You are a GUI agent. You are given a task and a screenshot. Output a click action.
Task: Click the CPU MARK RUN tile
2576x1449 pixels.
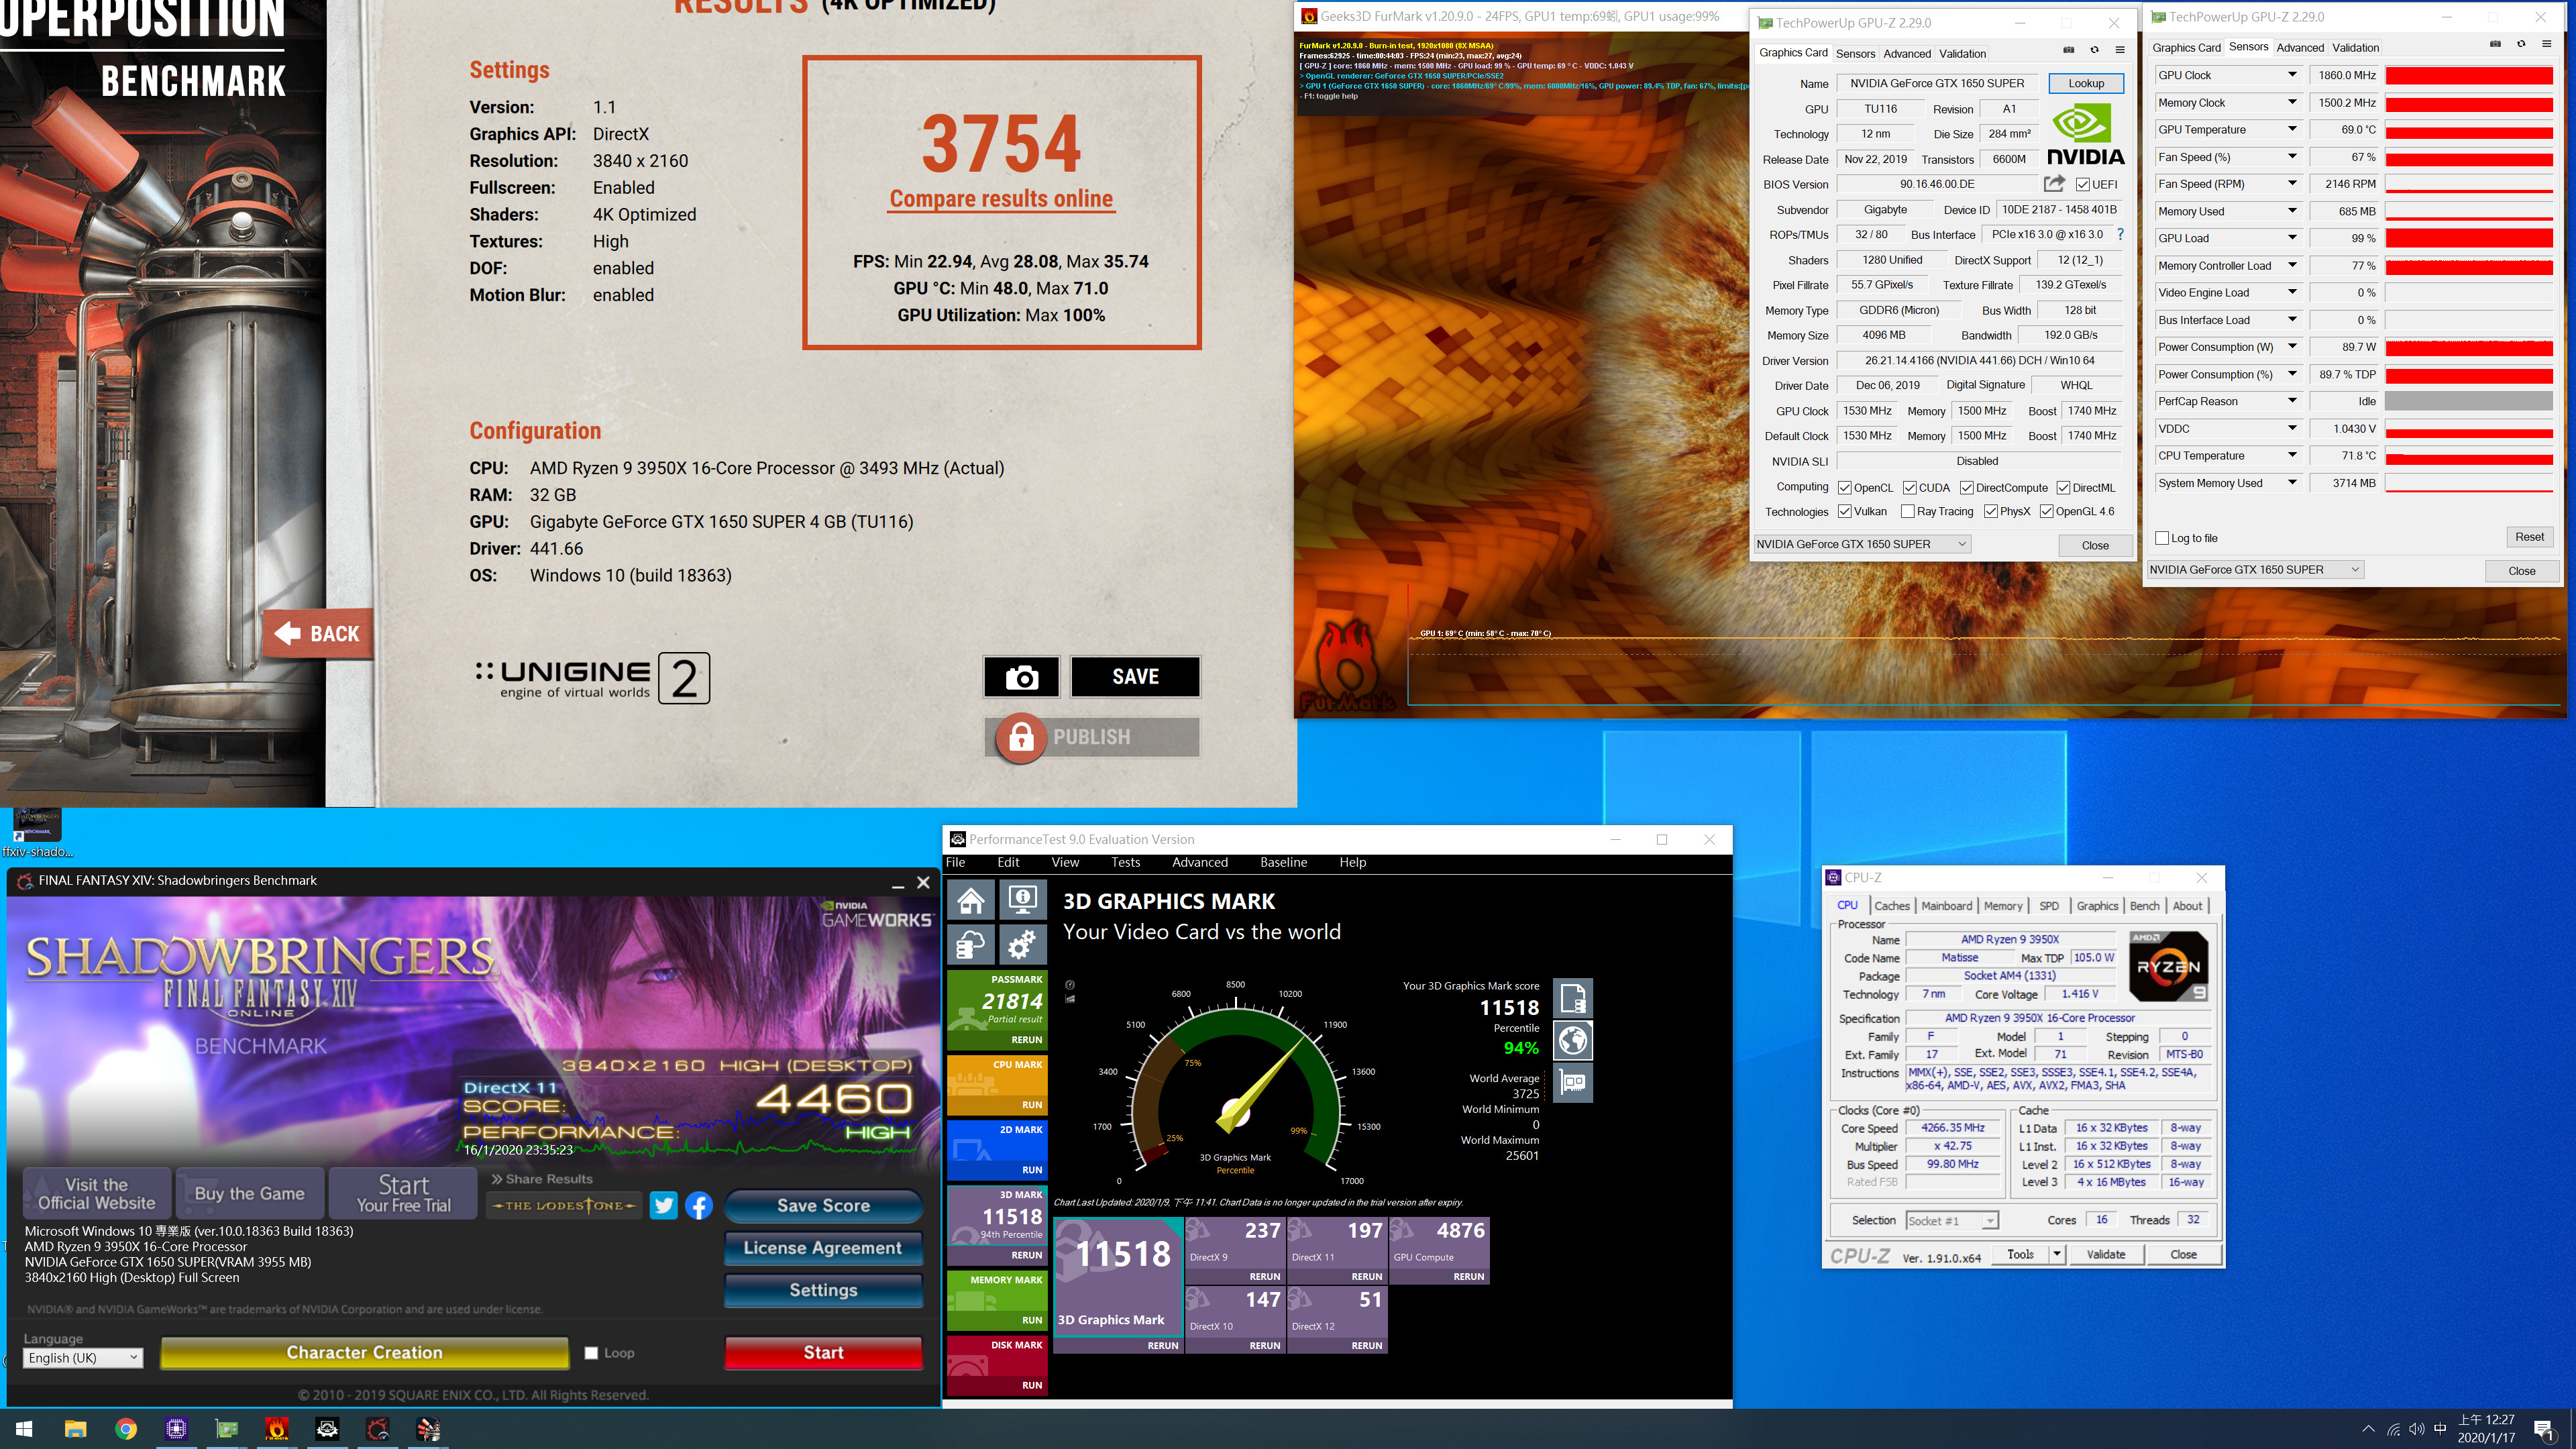point(997,1085)
